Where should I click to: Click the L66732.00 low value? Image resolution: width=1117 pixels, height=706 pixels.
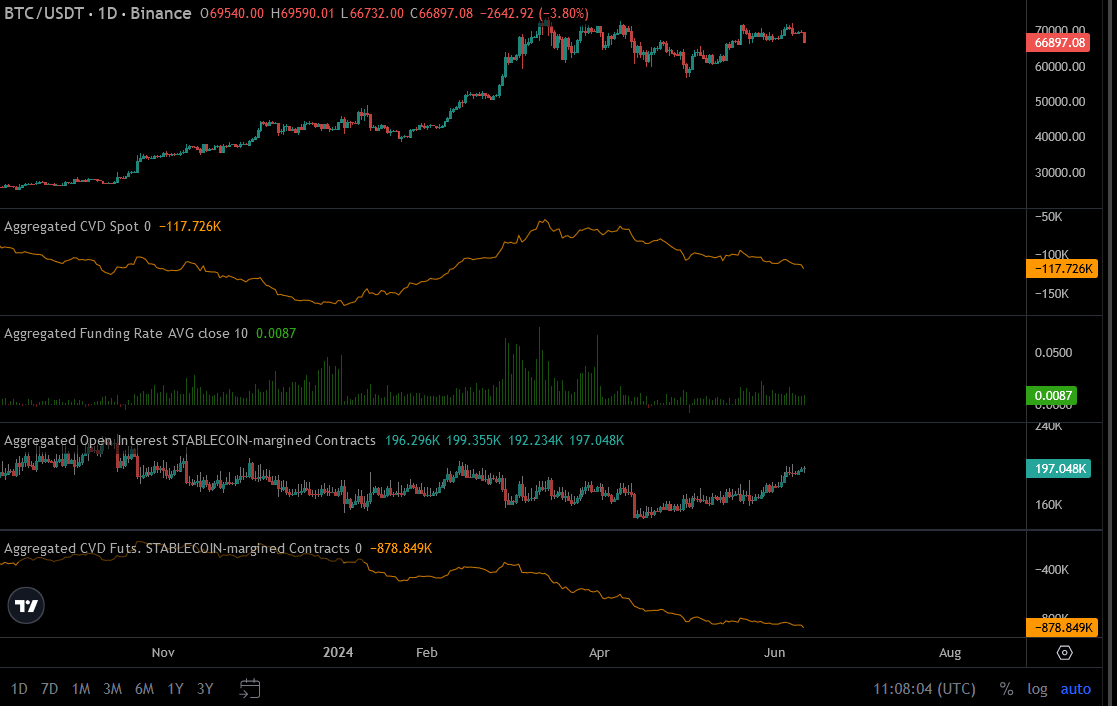tap(372, 14)
